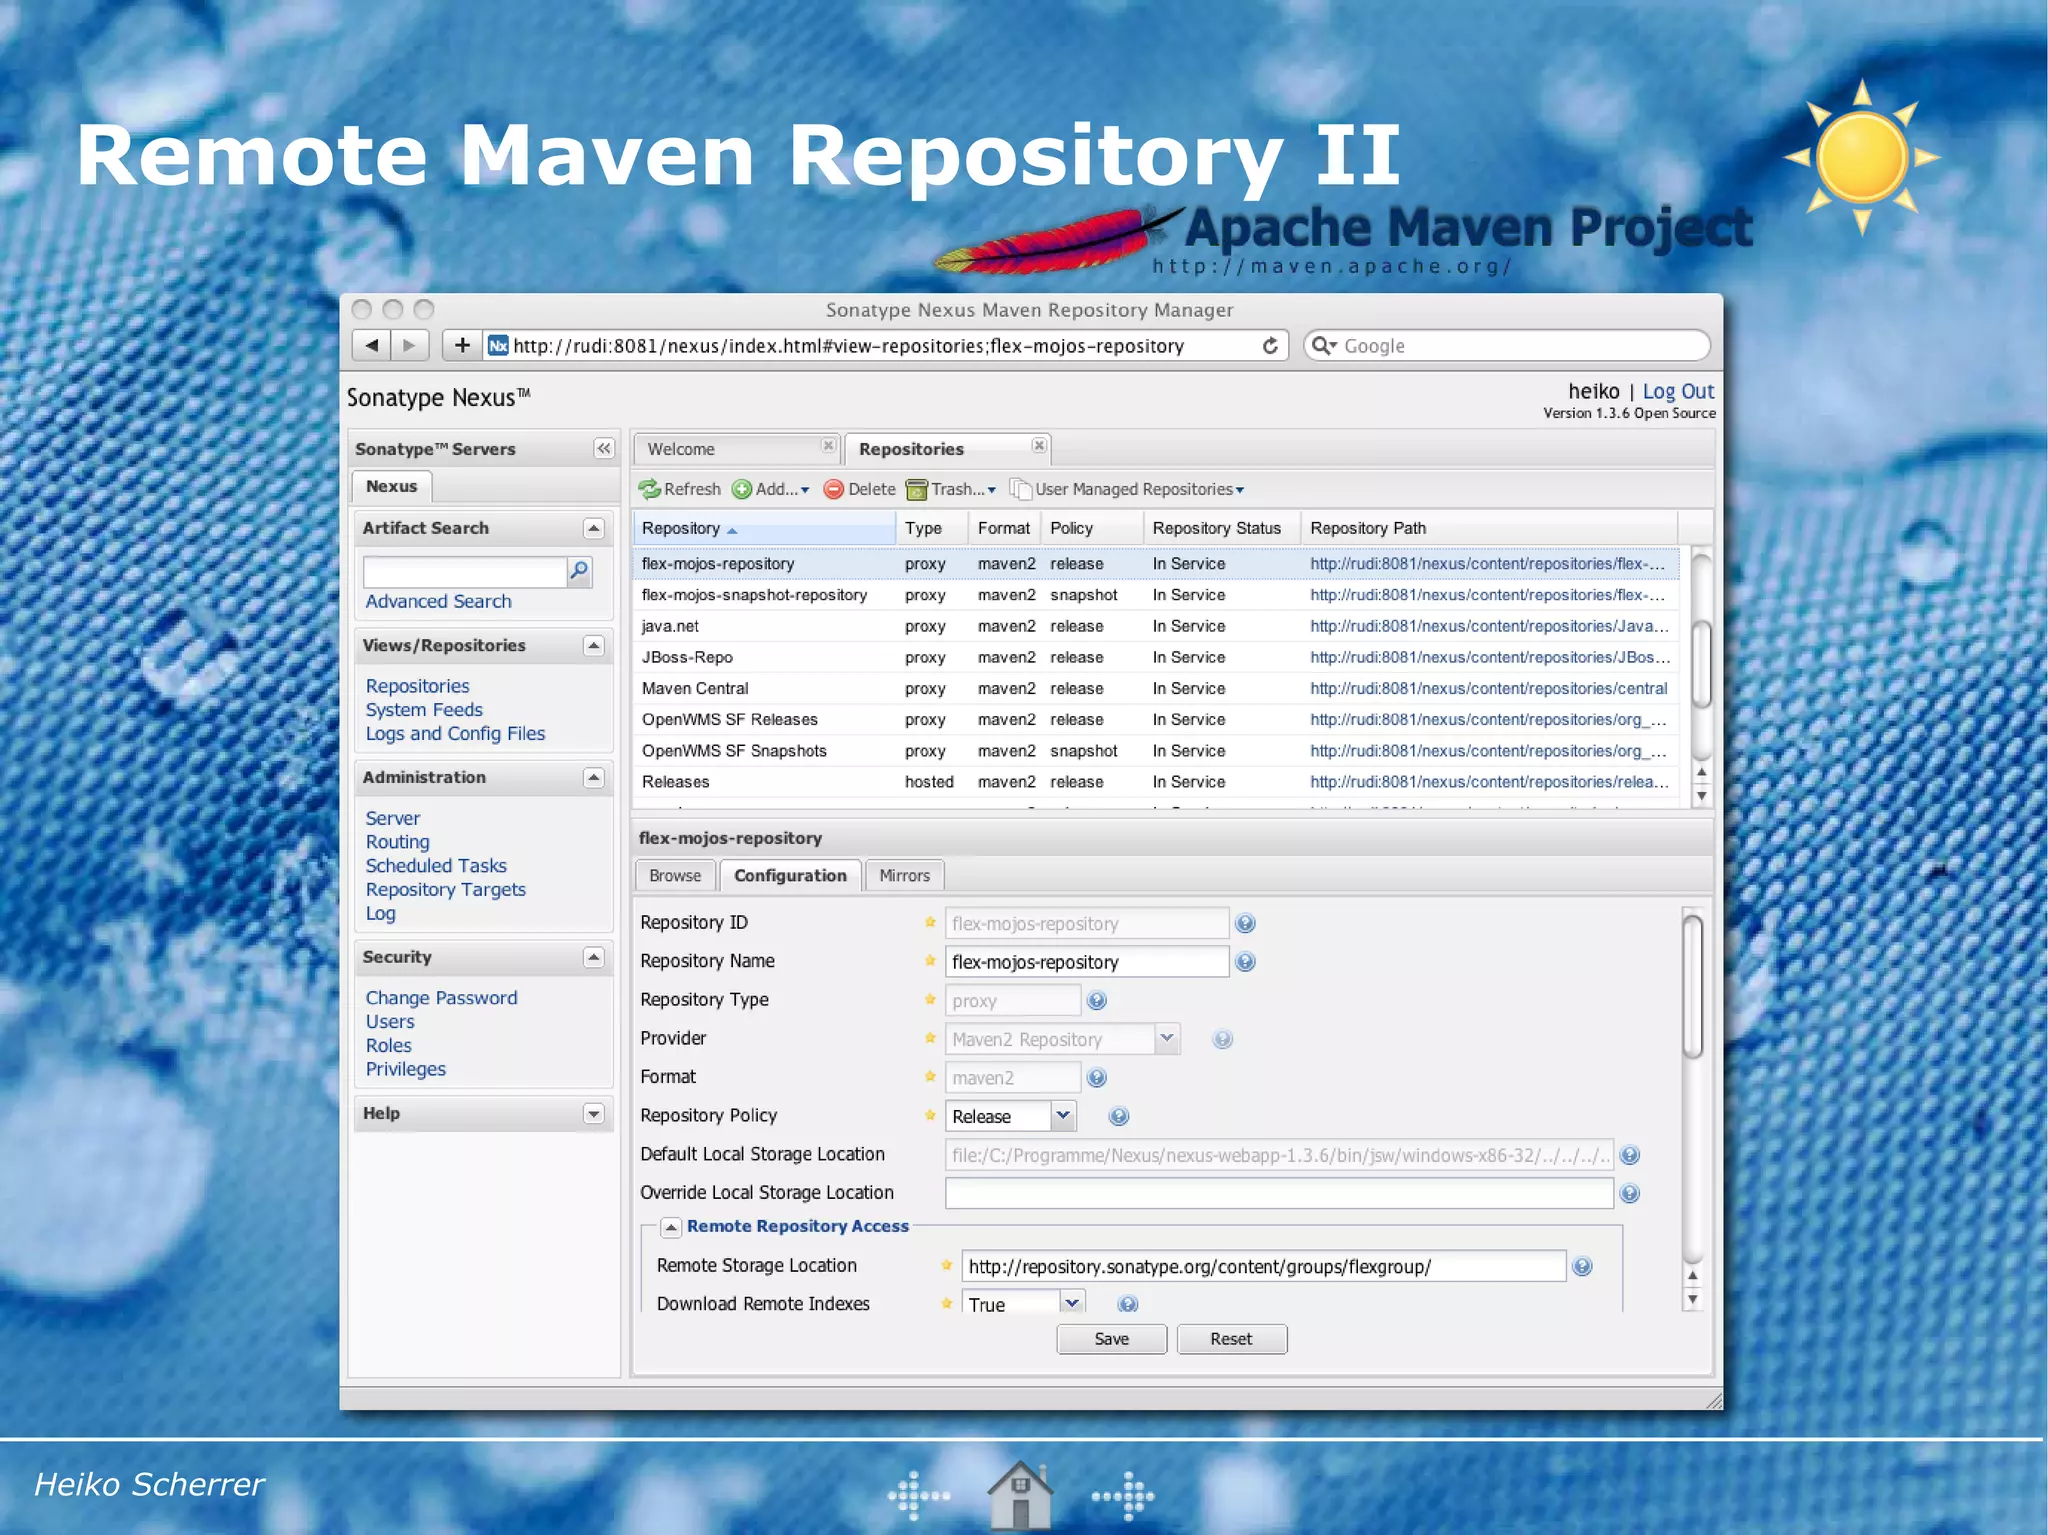This screenshot has height=1535, width=2048.
Task: Click the Remote Storage Location field
Action: tap(1263, 1267)
